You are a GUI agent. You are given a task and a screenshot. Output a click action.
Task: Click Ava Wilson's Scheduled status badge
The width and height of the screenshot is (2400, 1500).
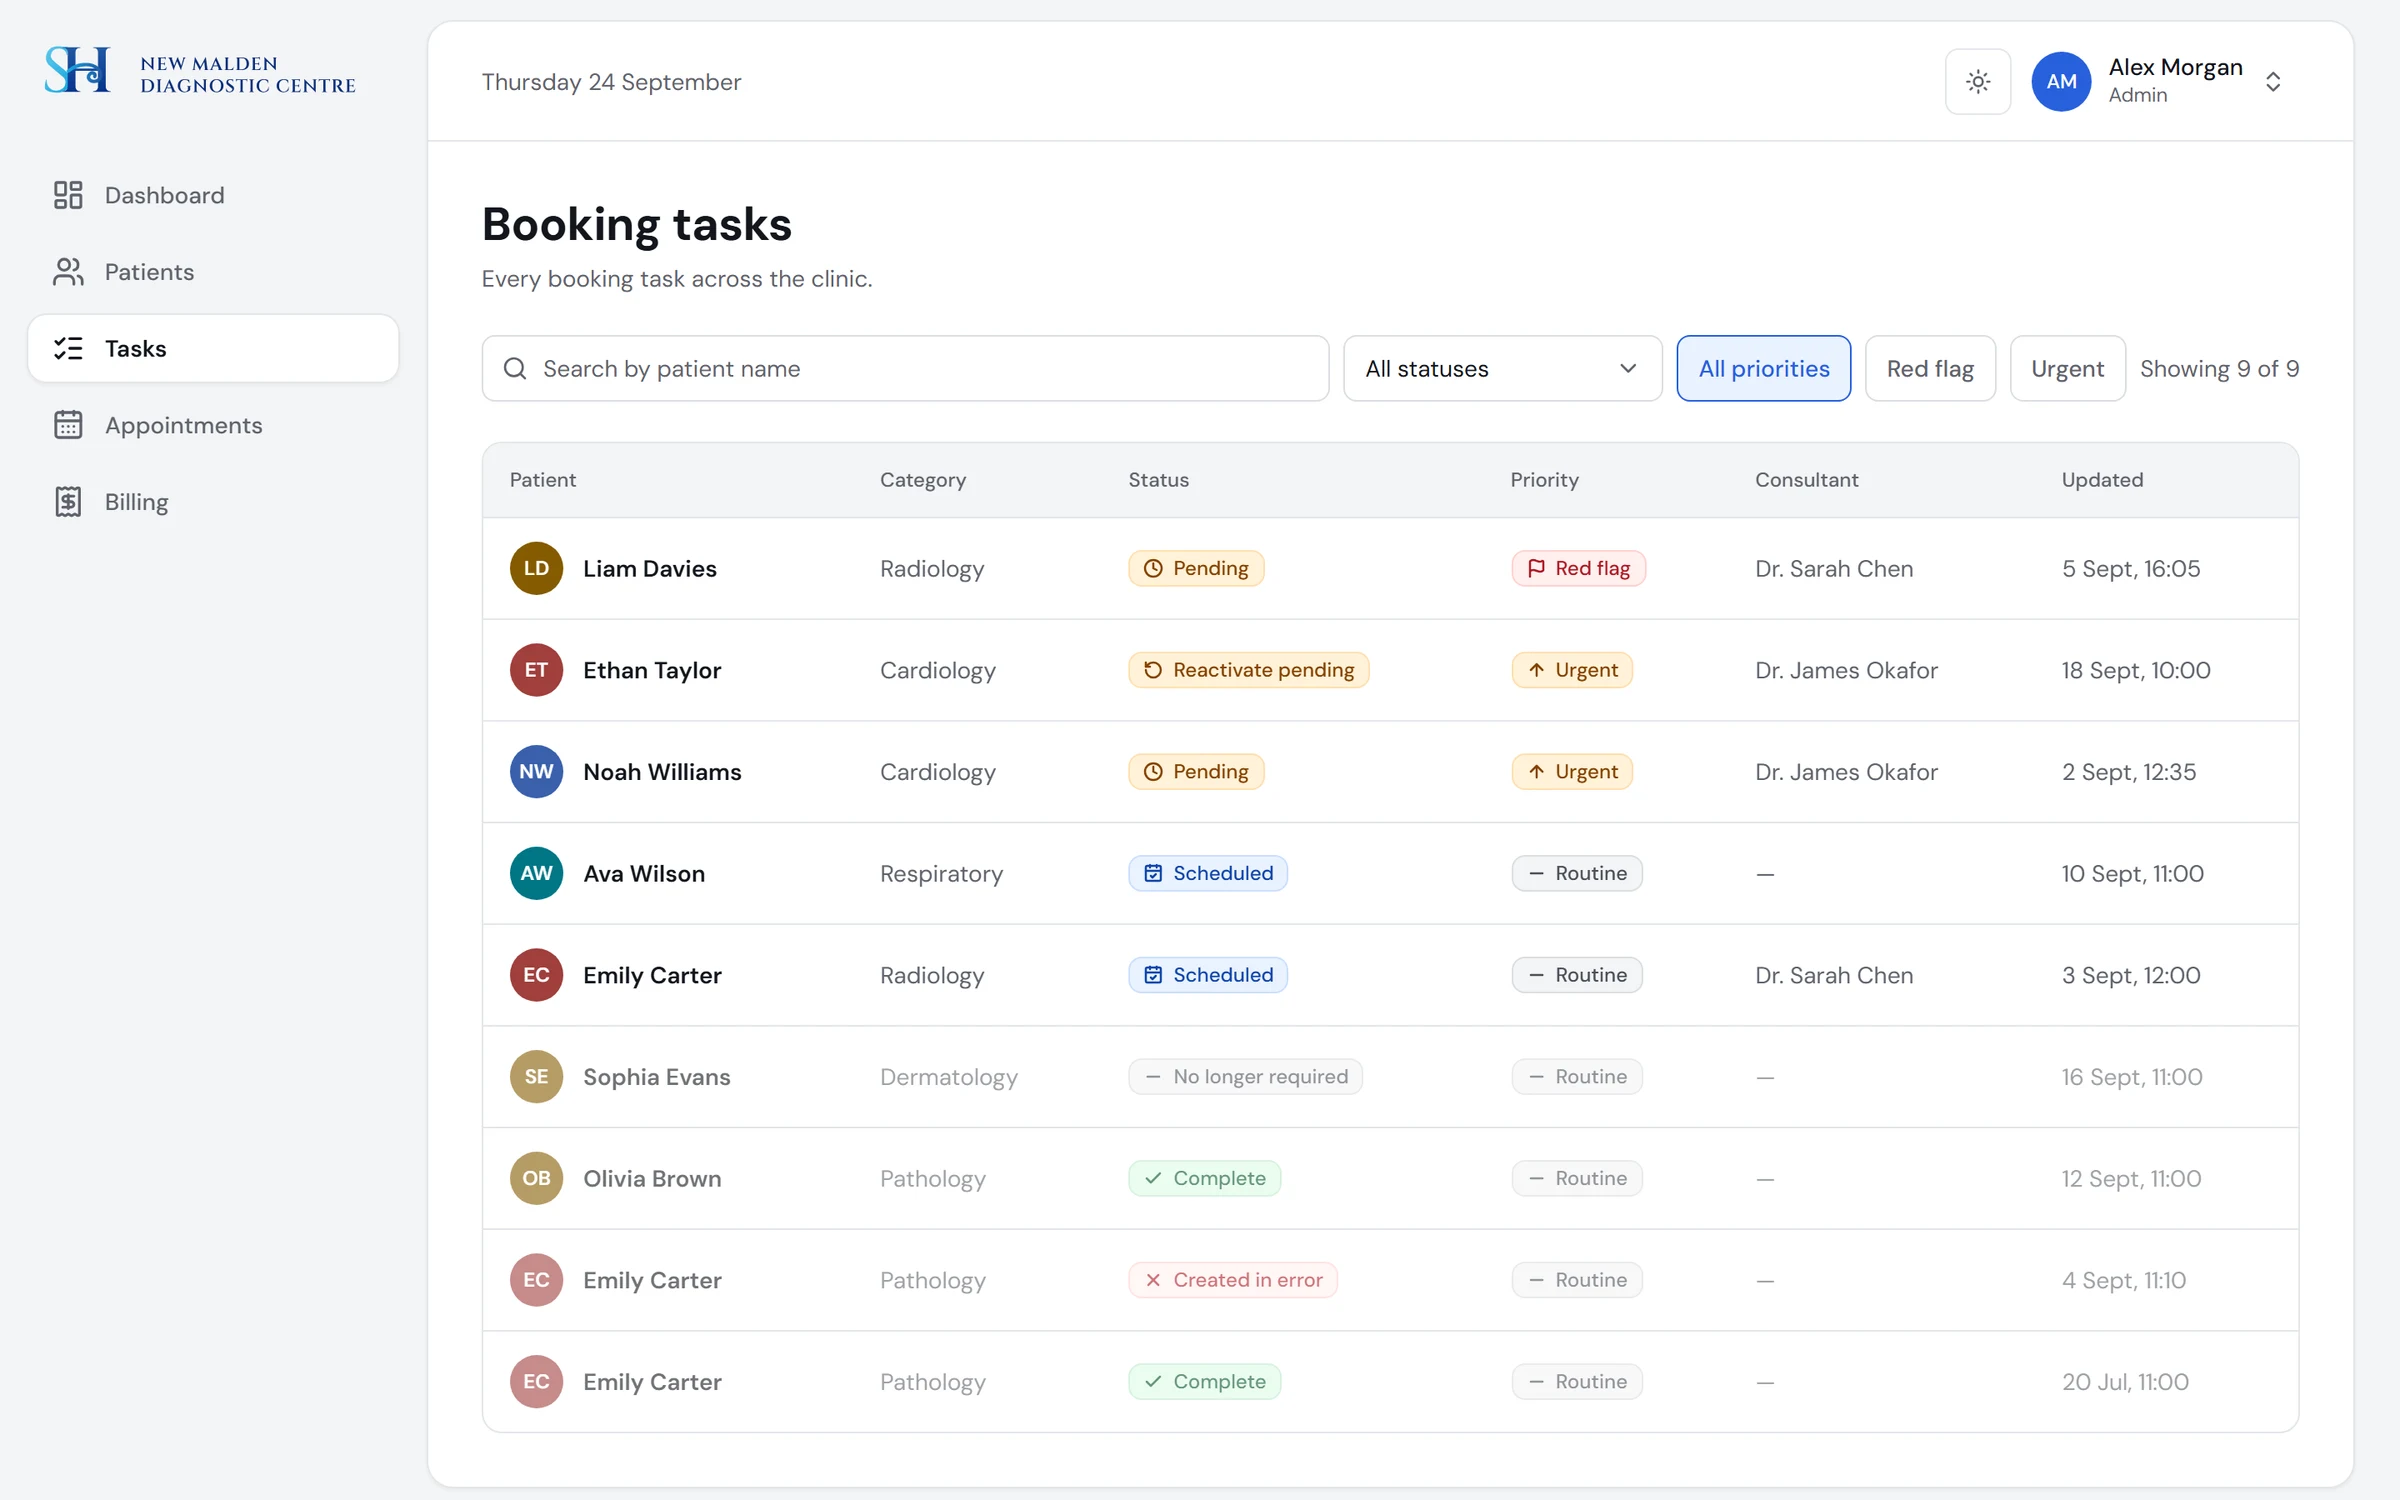tap(1208, 874)
